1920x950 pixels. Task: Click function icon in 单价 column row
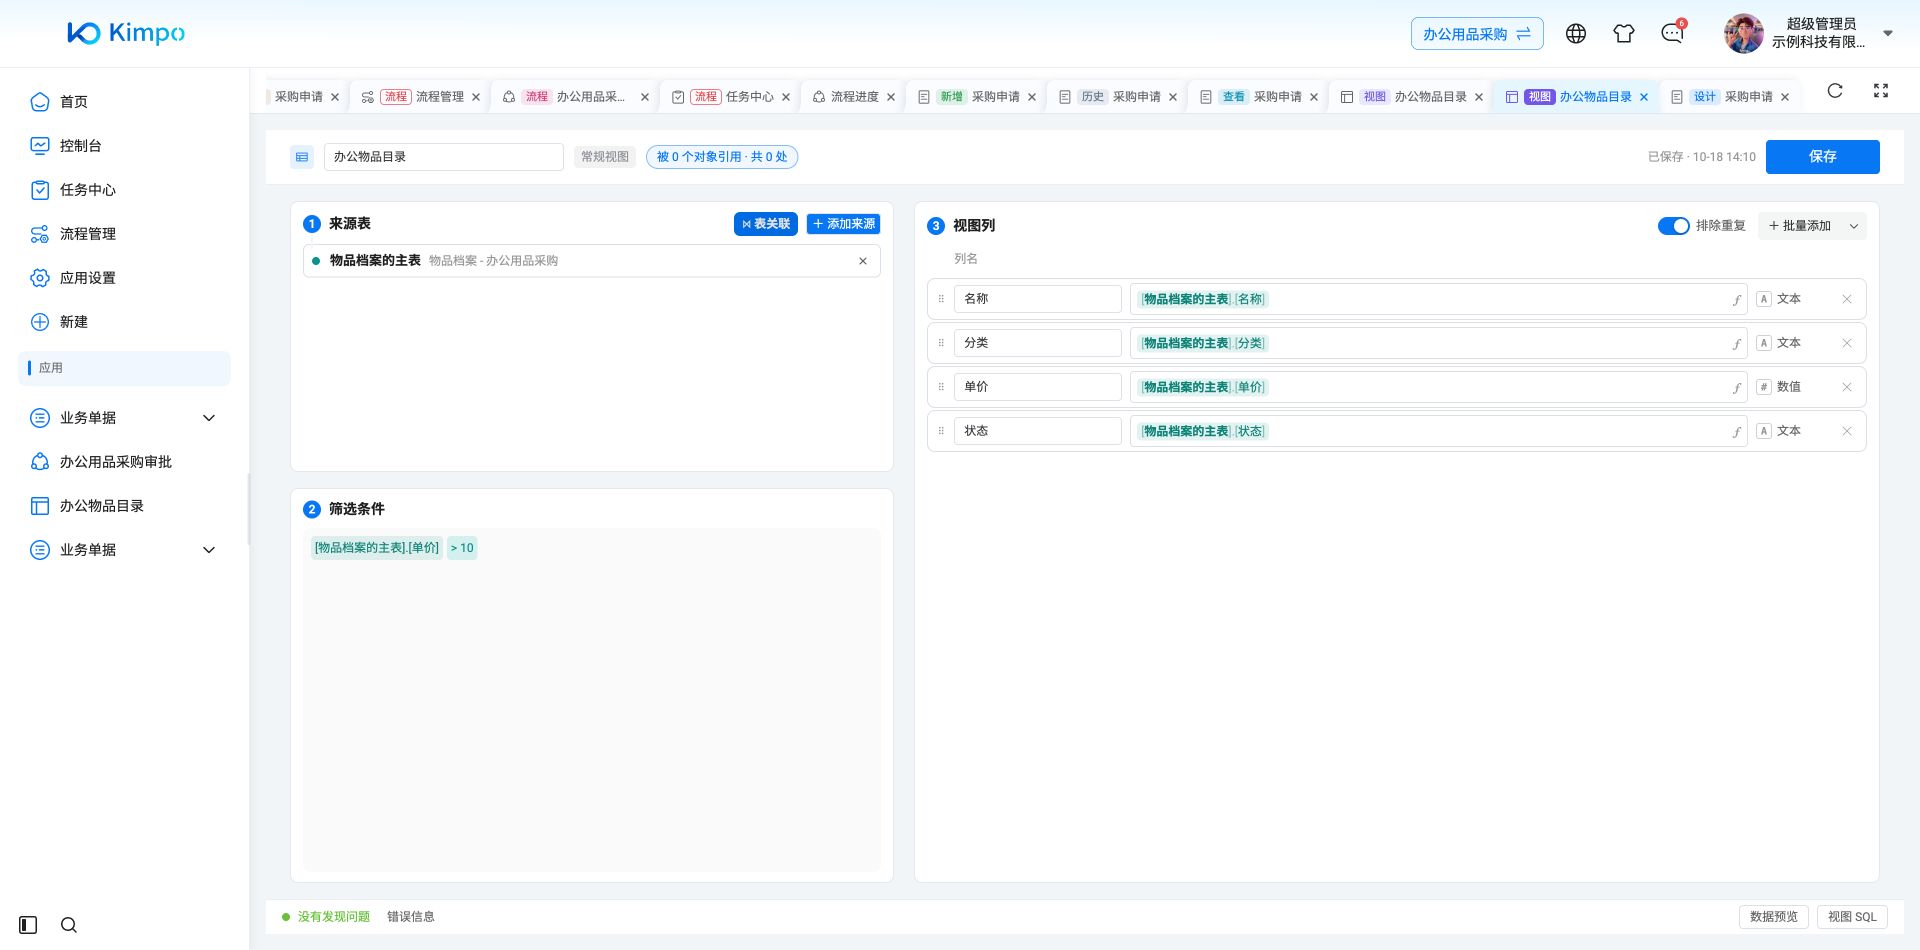[1737, 388]
